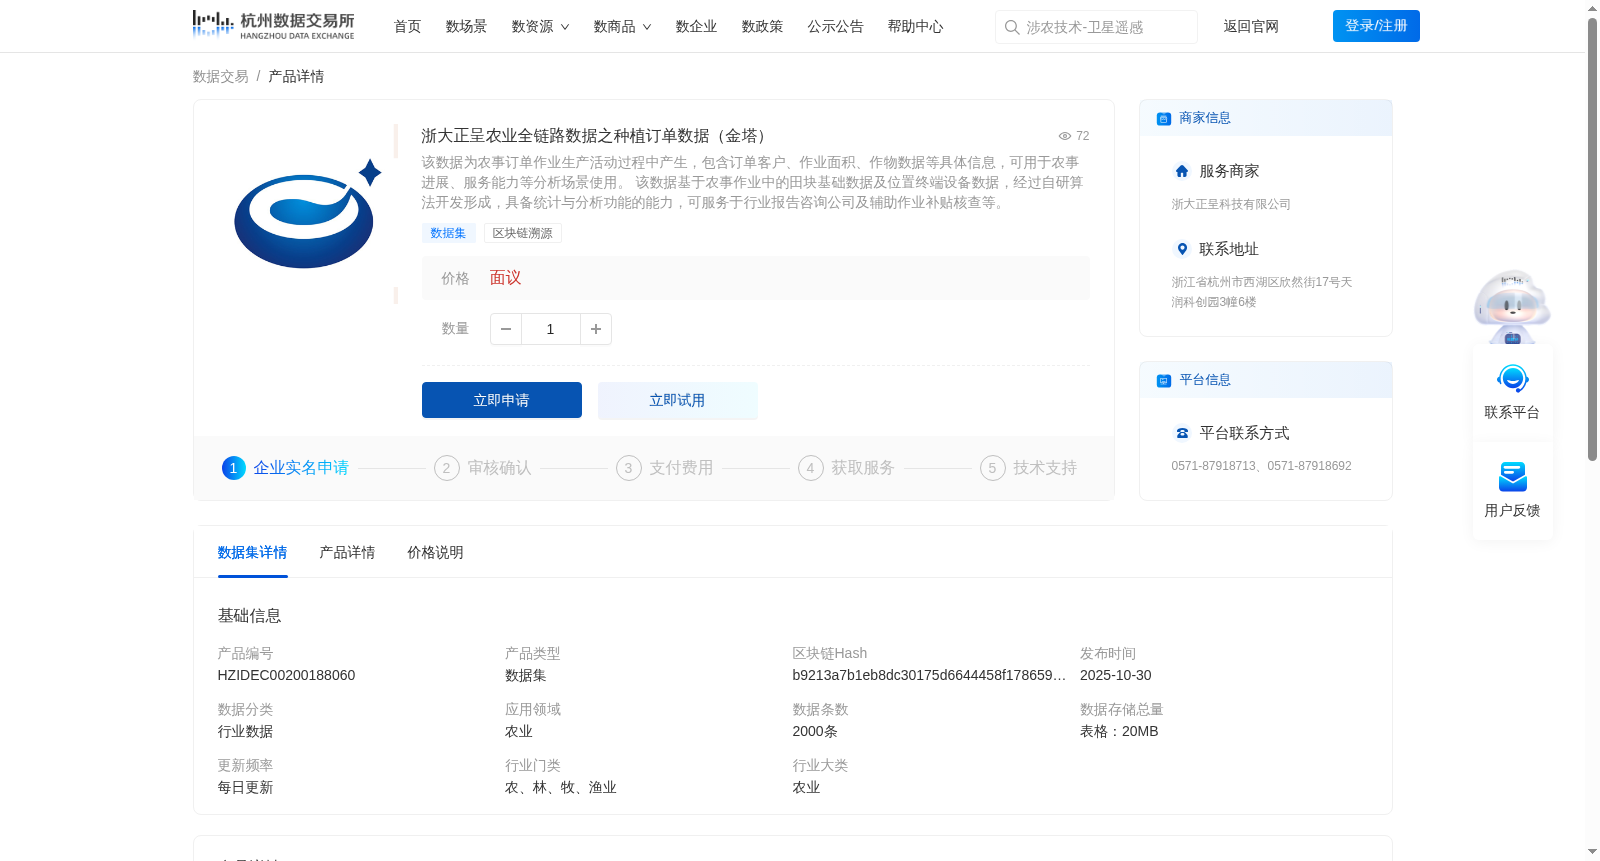Click 数据交易 breadcrumb link

[220, 77]
